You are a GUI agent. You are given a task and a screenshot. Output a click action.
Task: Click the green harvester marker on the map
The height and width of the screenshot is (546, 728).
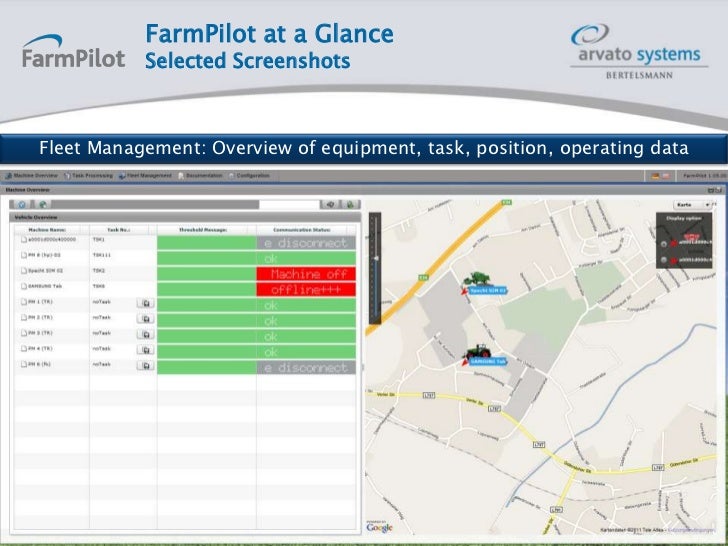(x=476, y=279)
